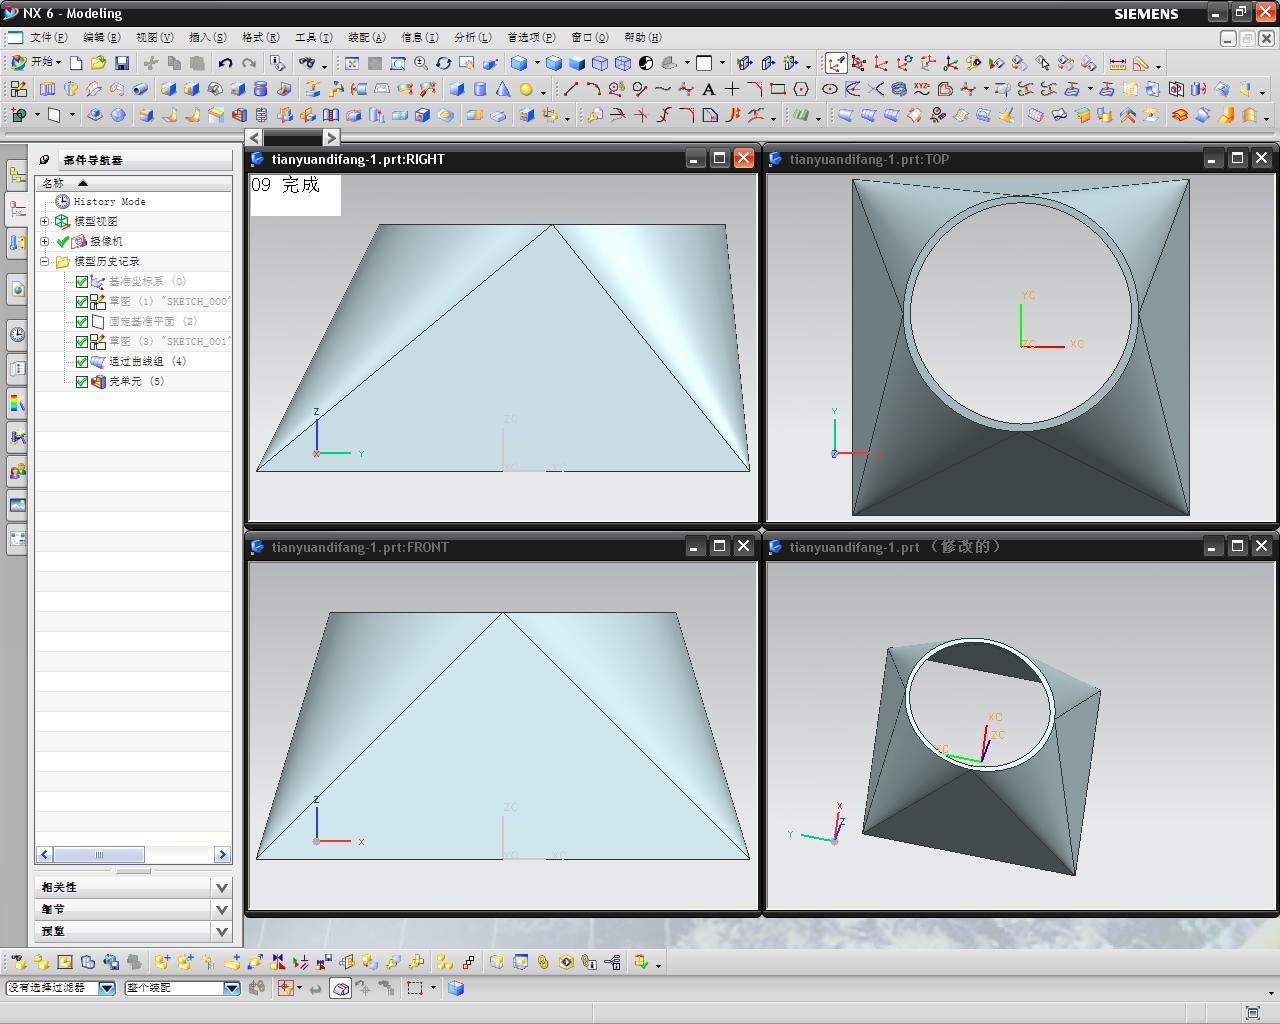Activate the tianyuandifang-1.prt:FRONT window title
This screenshot has width=1280, height=1024.
point(360,547)
